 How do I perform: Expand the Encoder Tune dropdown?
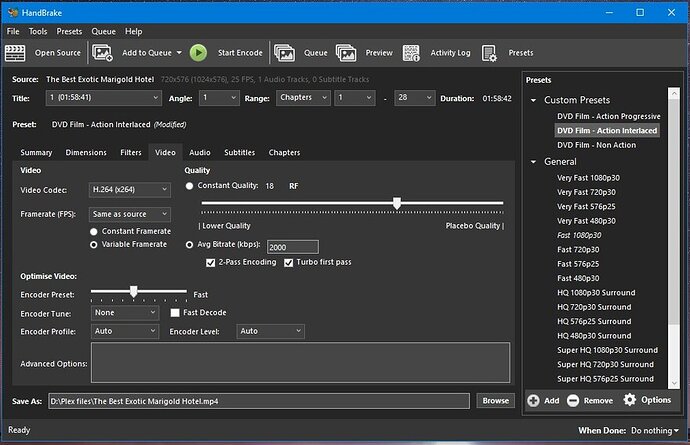[x=124, y=313]
